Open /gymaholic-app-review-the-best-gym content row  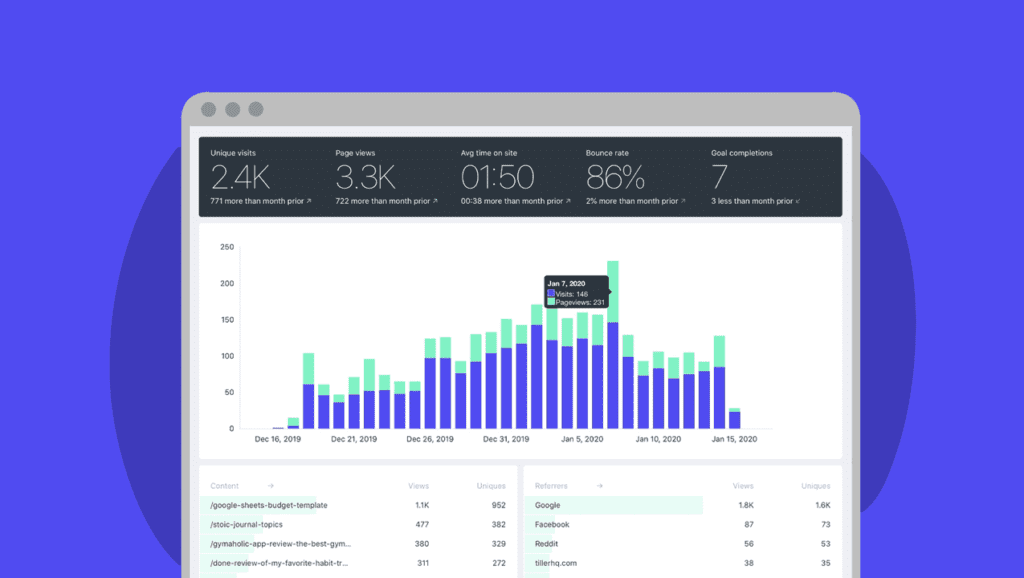pyautogui.click(x=358, y=543)
